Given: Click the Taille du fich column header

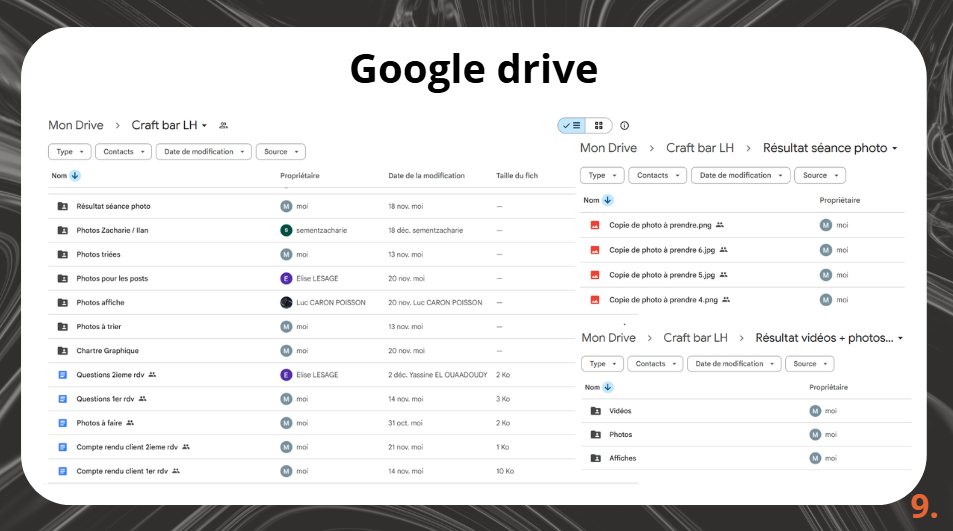Looking at the screenshot, I should (516, 176).
